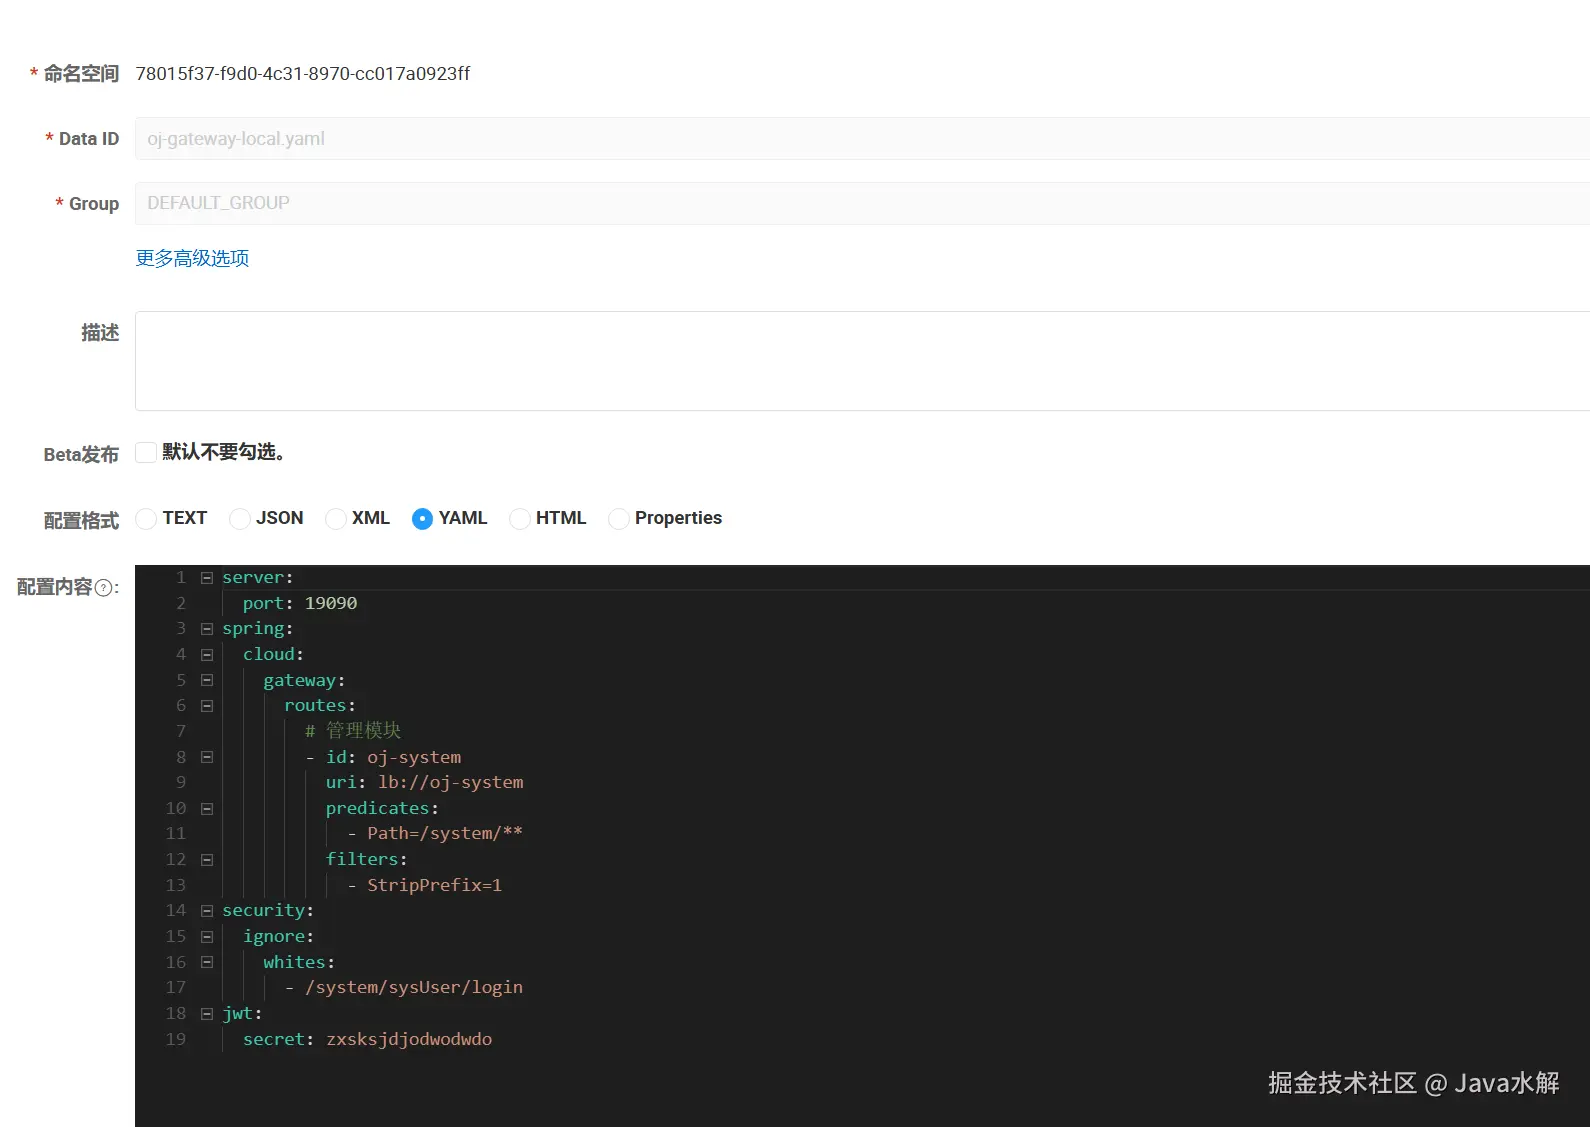Click line number 7 in the gutter

pyautogui.click(x=181, y=731)
